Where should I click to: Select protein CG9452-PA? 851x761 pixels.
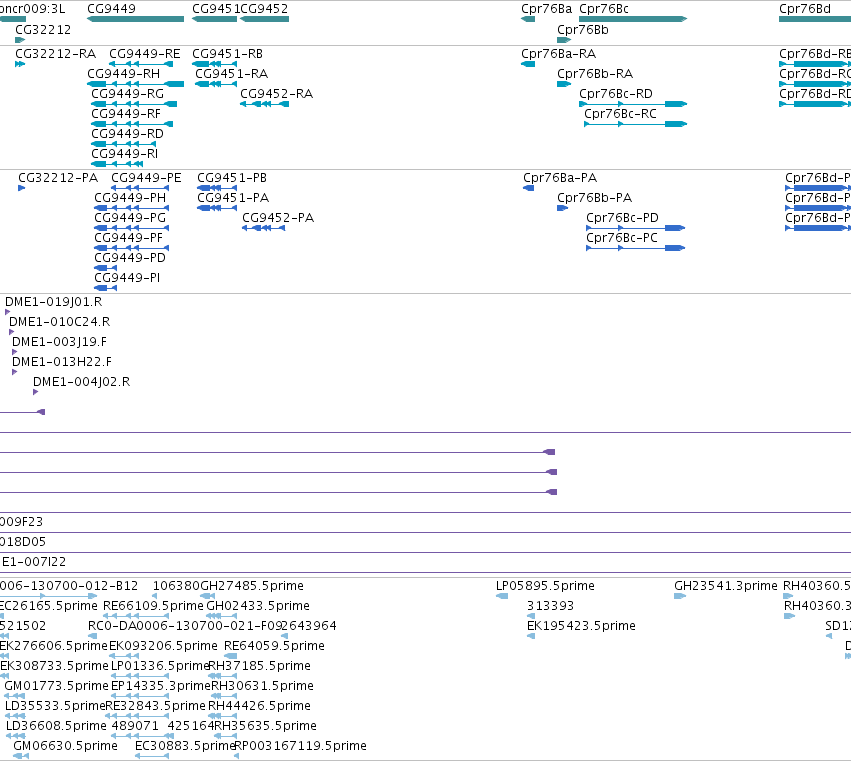[278, 218]
